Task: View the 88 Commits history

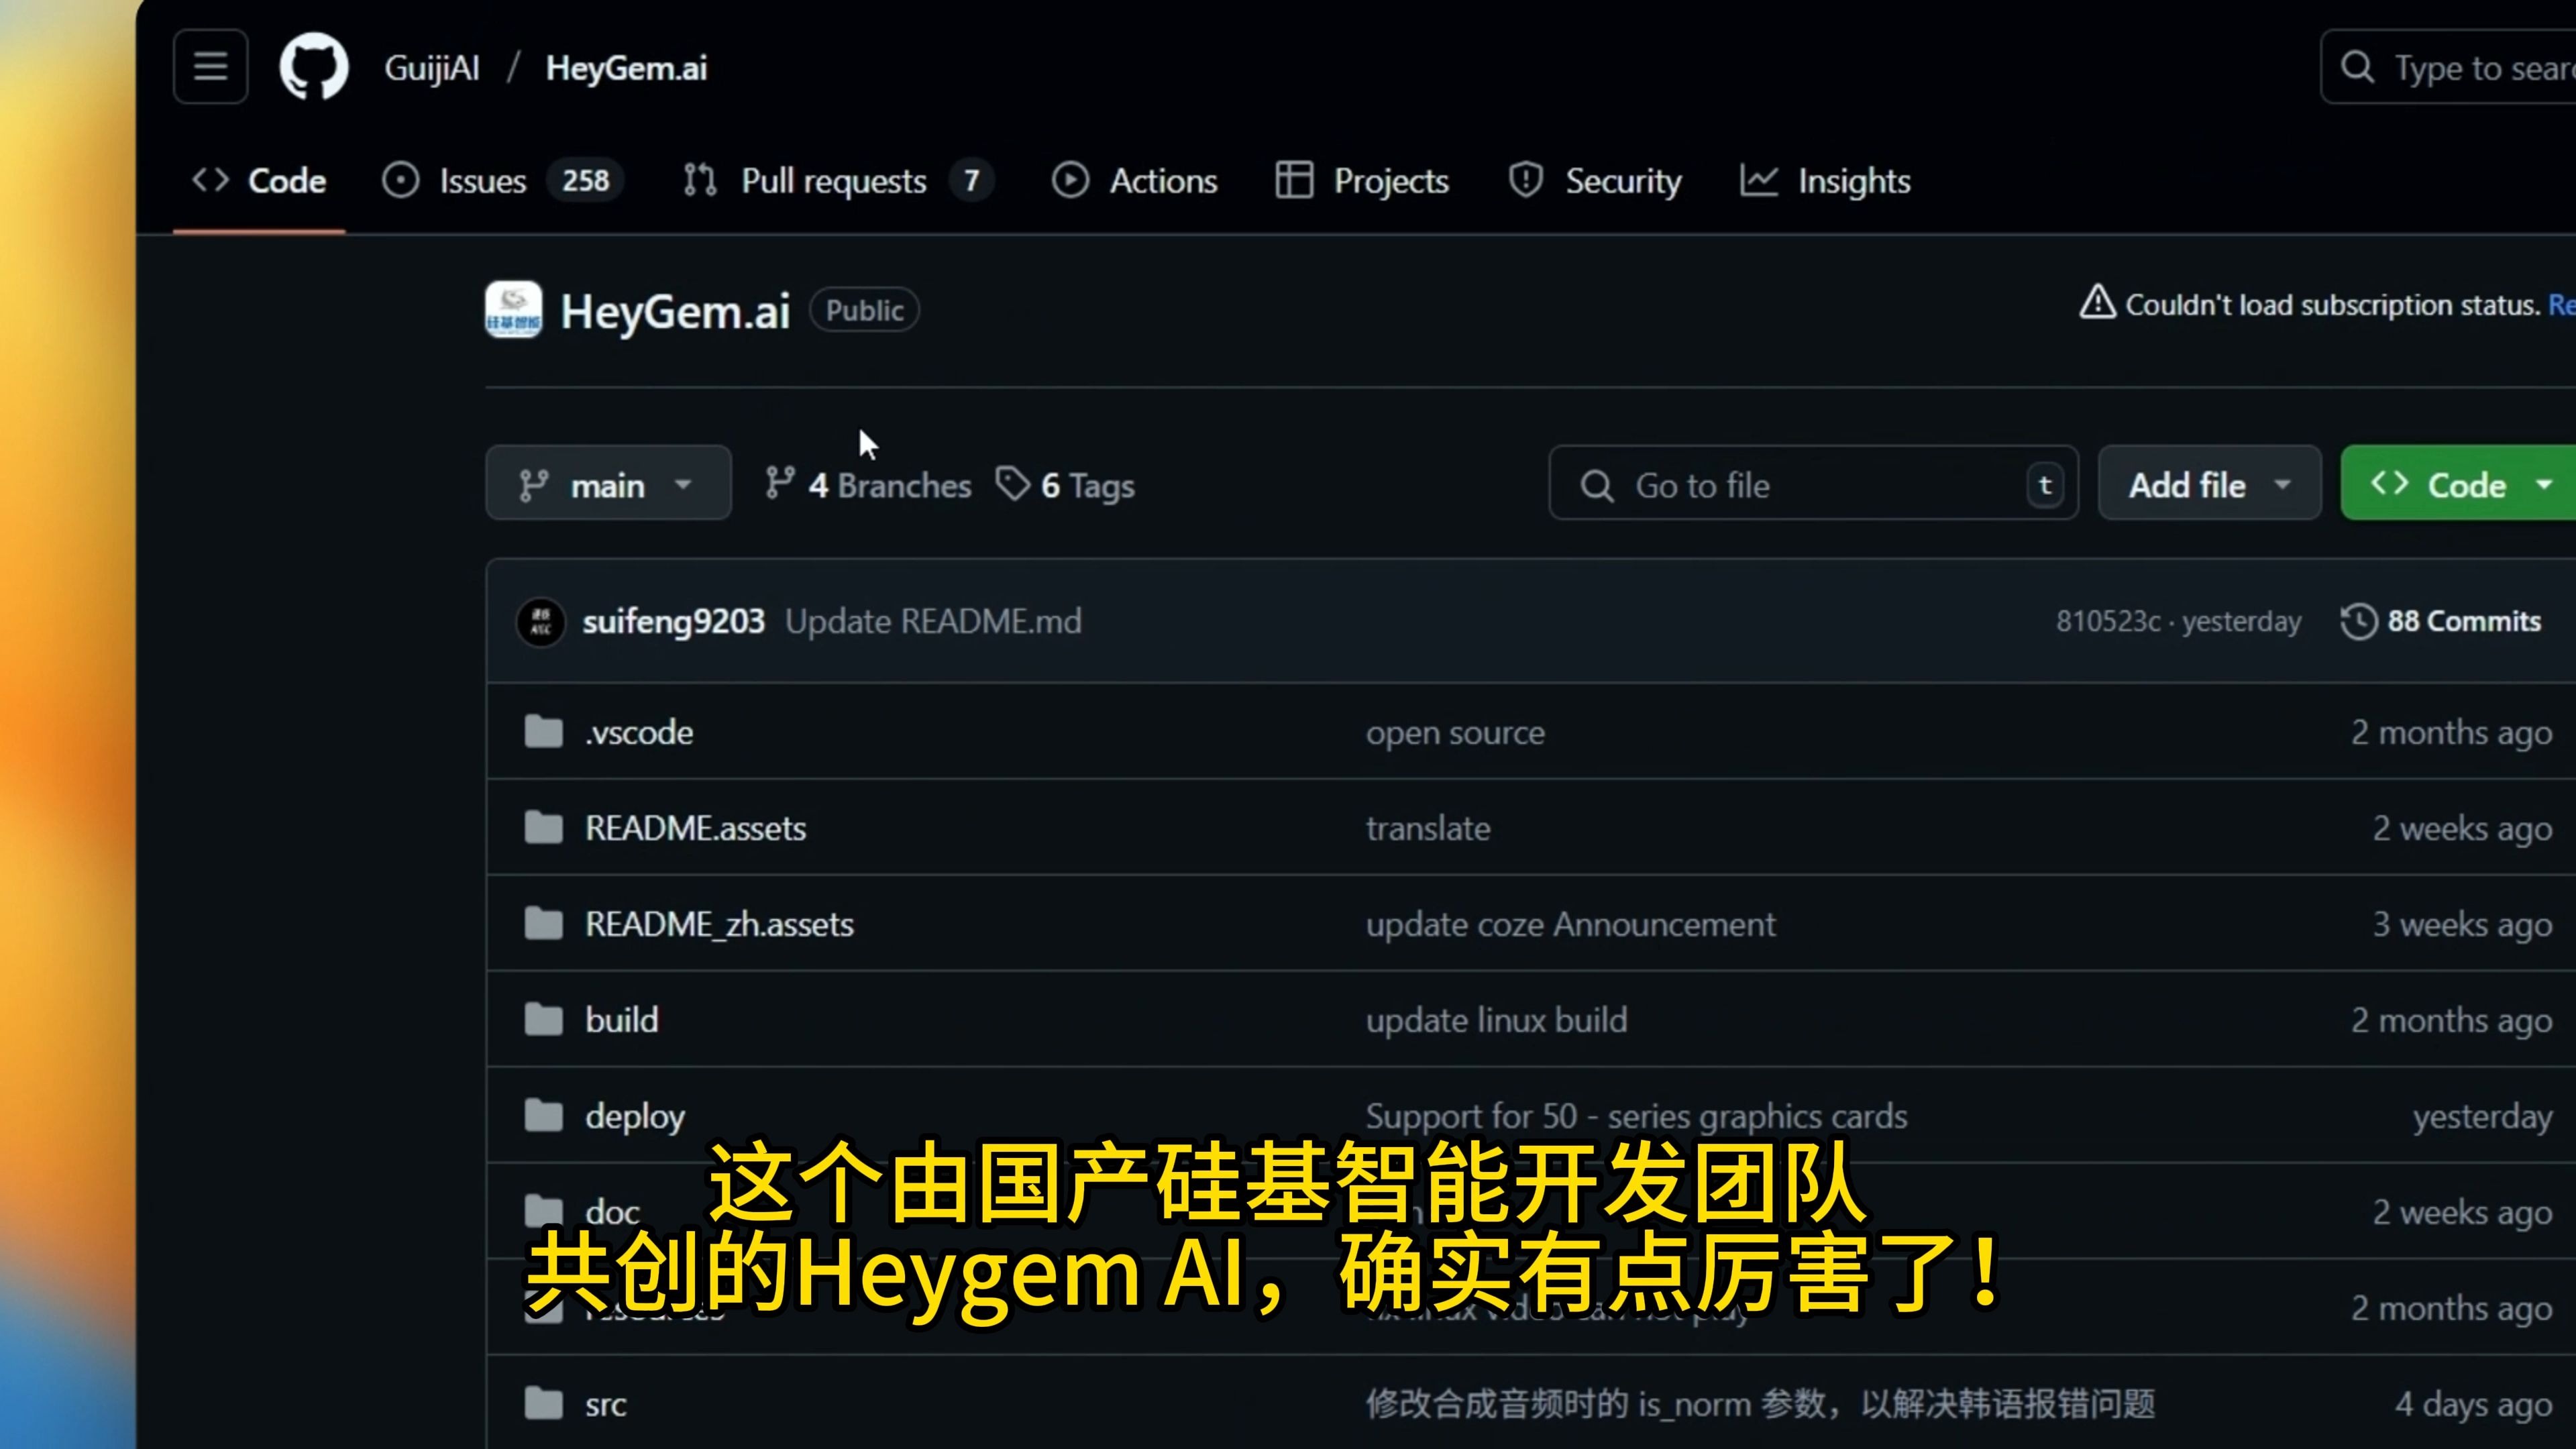Action: (2440, 621)
